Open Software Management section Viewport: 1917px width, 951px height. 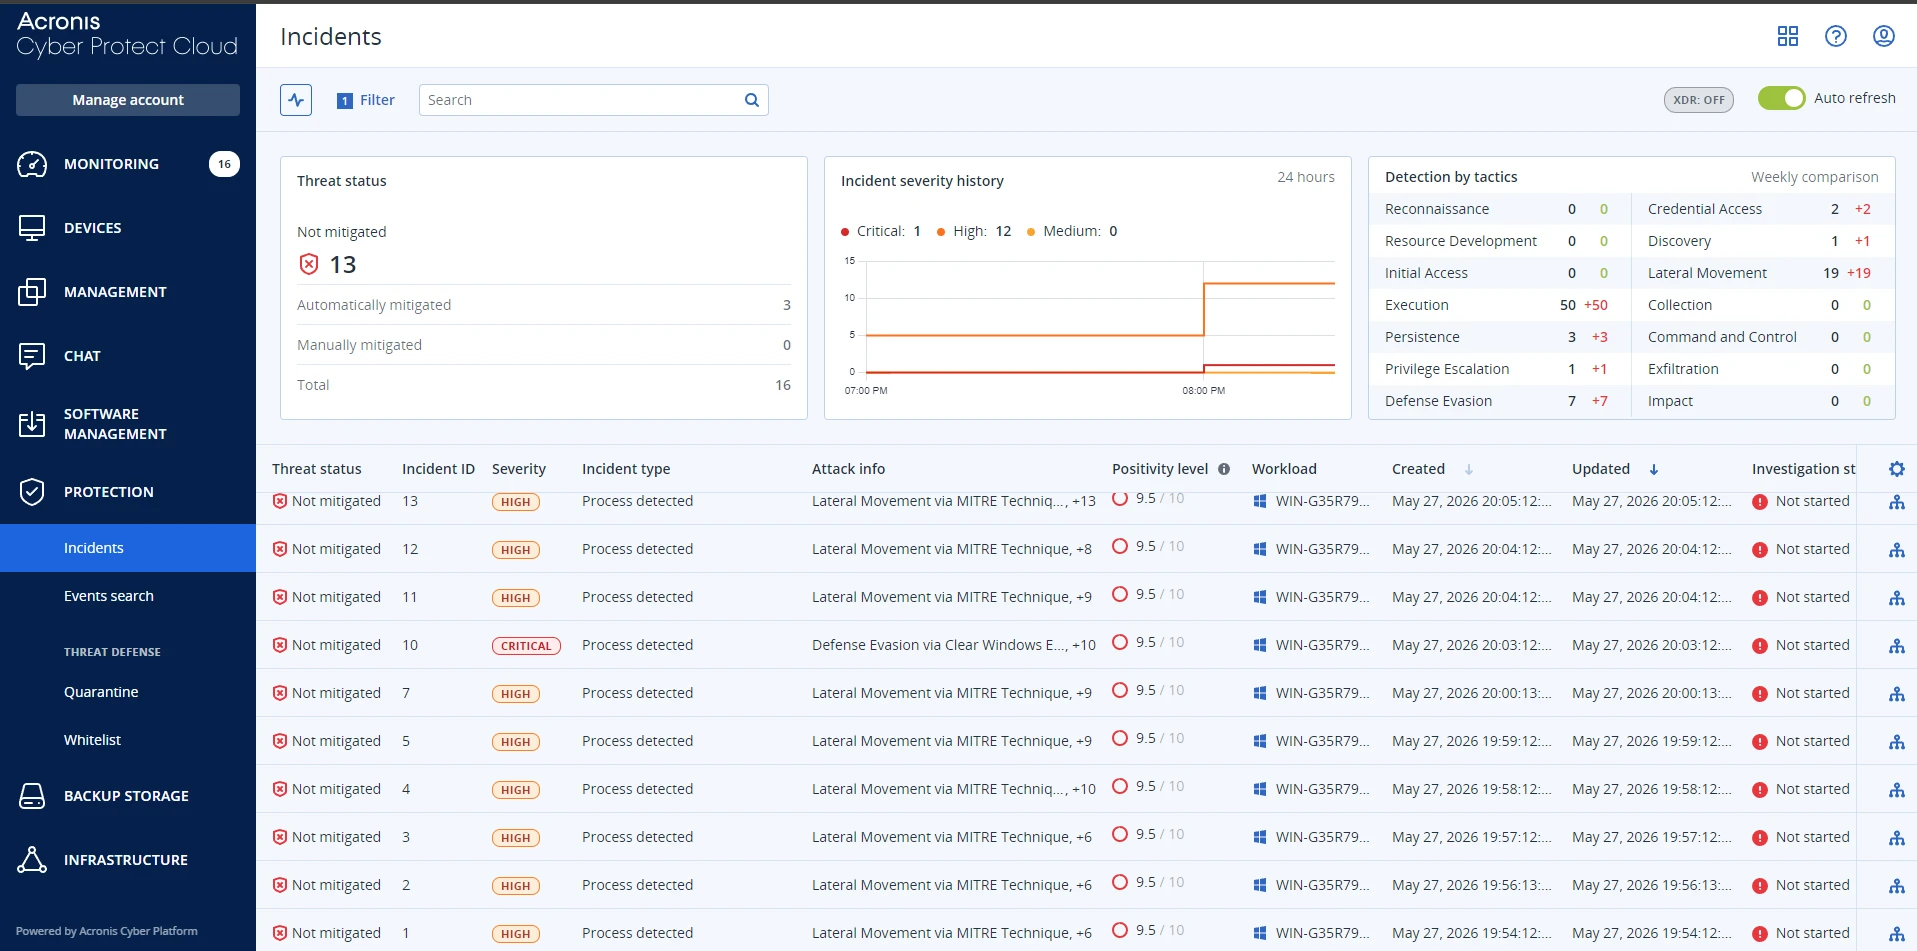(x=128, y=424)
